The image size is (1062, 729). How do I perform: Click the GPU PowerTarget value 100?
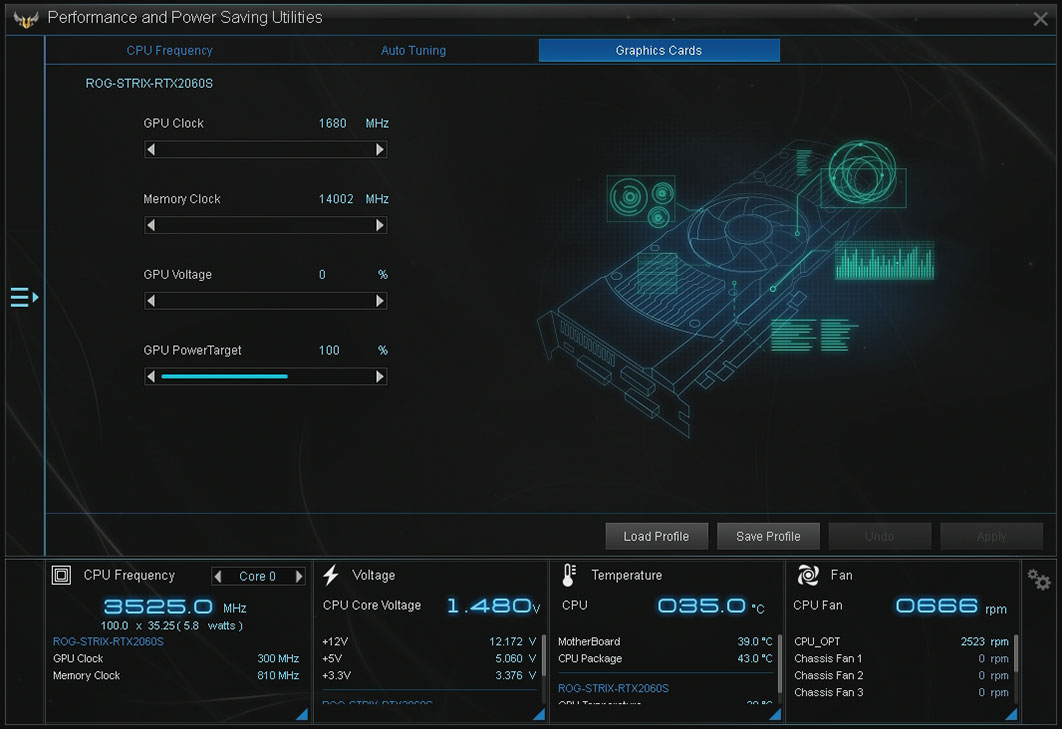pos(329,350)
